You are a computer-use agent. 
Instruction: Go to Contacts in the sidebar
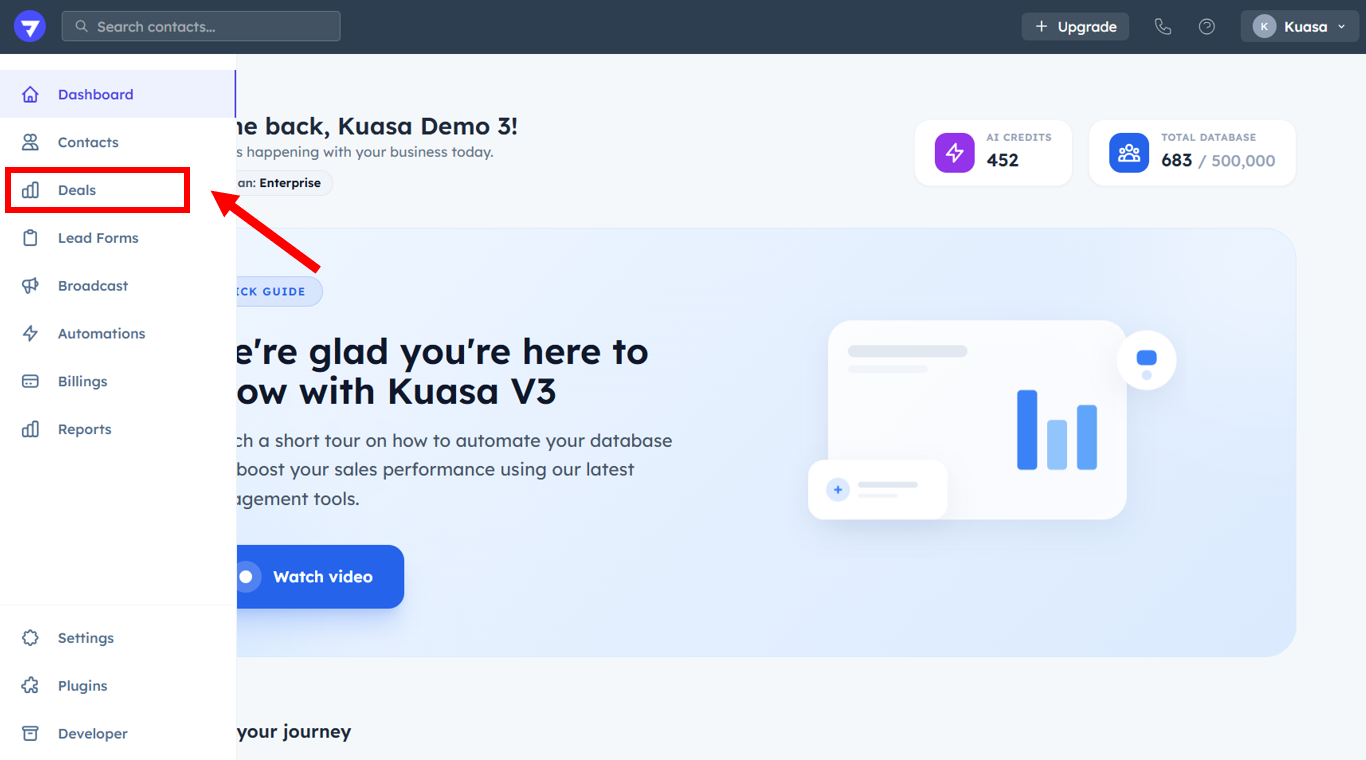point(88,142)
